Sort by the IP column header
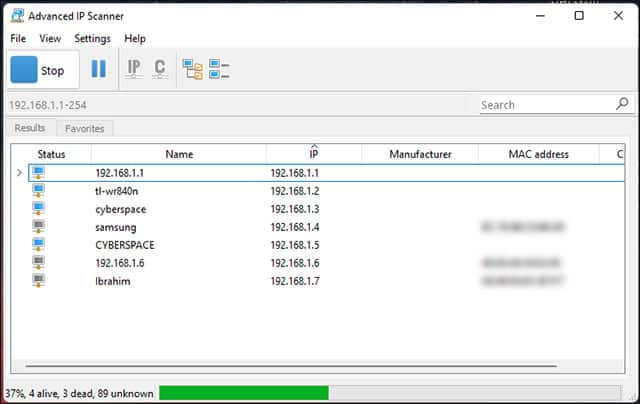 tap(313, 155)
